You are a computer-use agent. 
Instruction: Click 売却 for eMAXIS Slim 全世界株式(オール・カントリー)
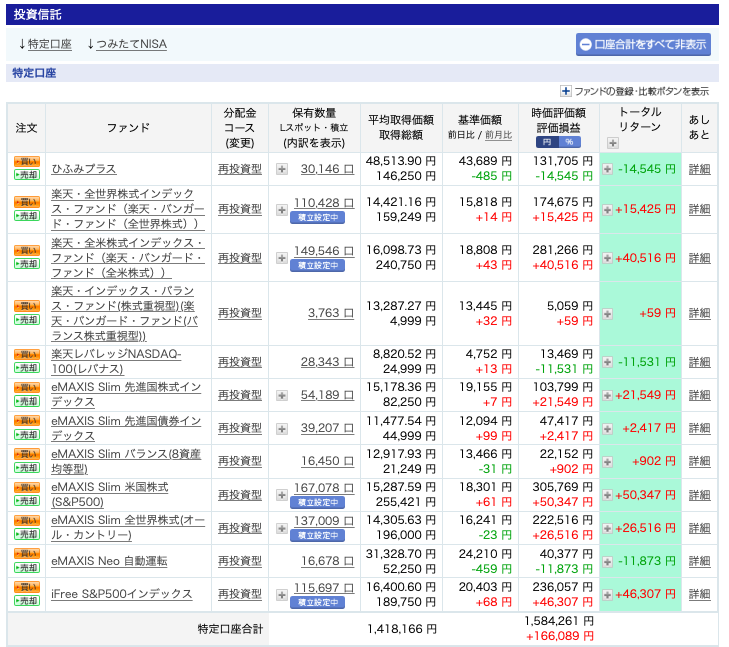coord(27,534)
